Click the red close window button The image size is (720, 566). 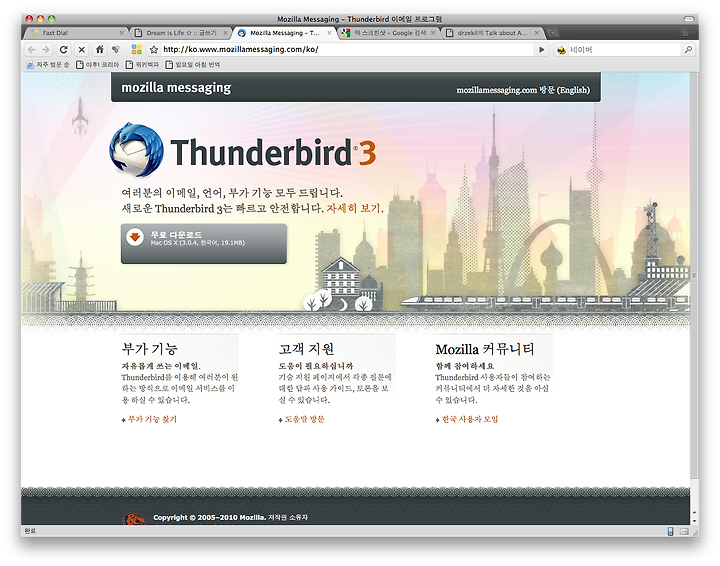(29, 19)
